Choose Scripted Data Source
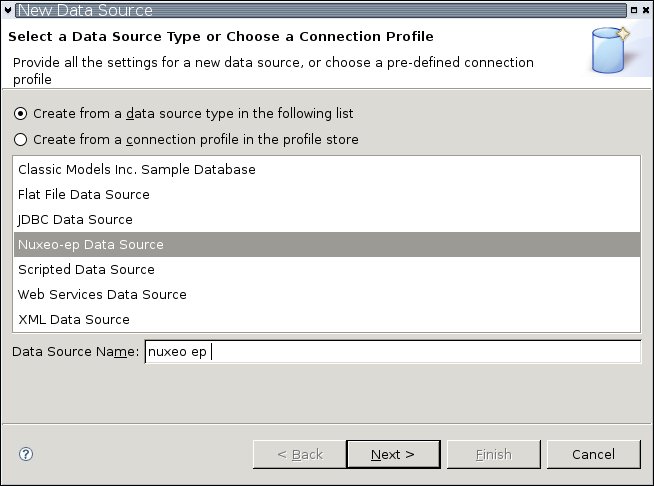This screenshot has width=654, height=486. (x=86, y=270)
